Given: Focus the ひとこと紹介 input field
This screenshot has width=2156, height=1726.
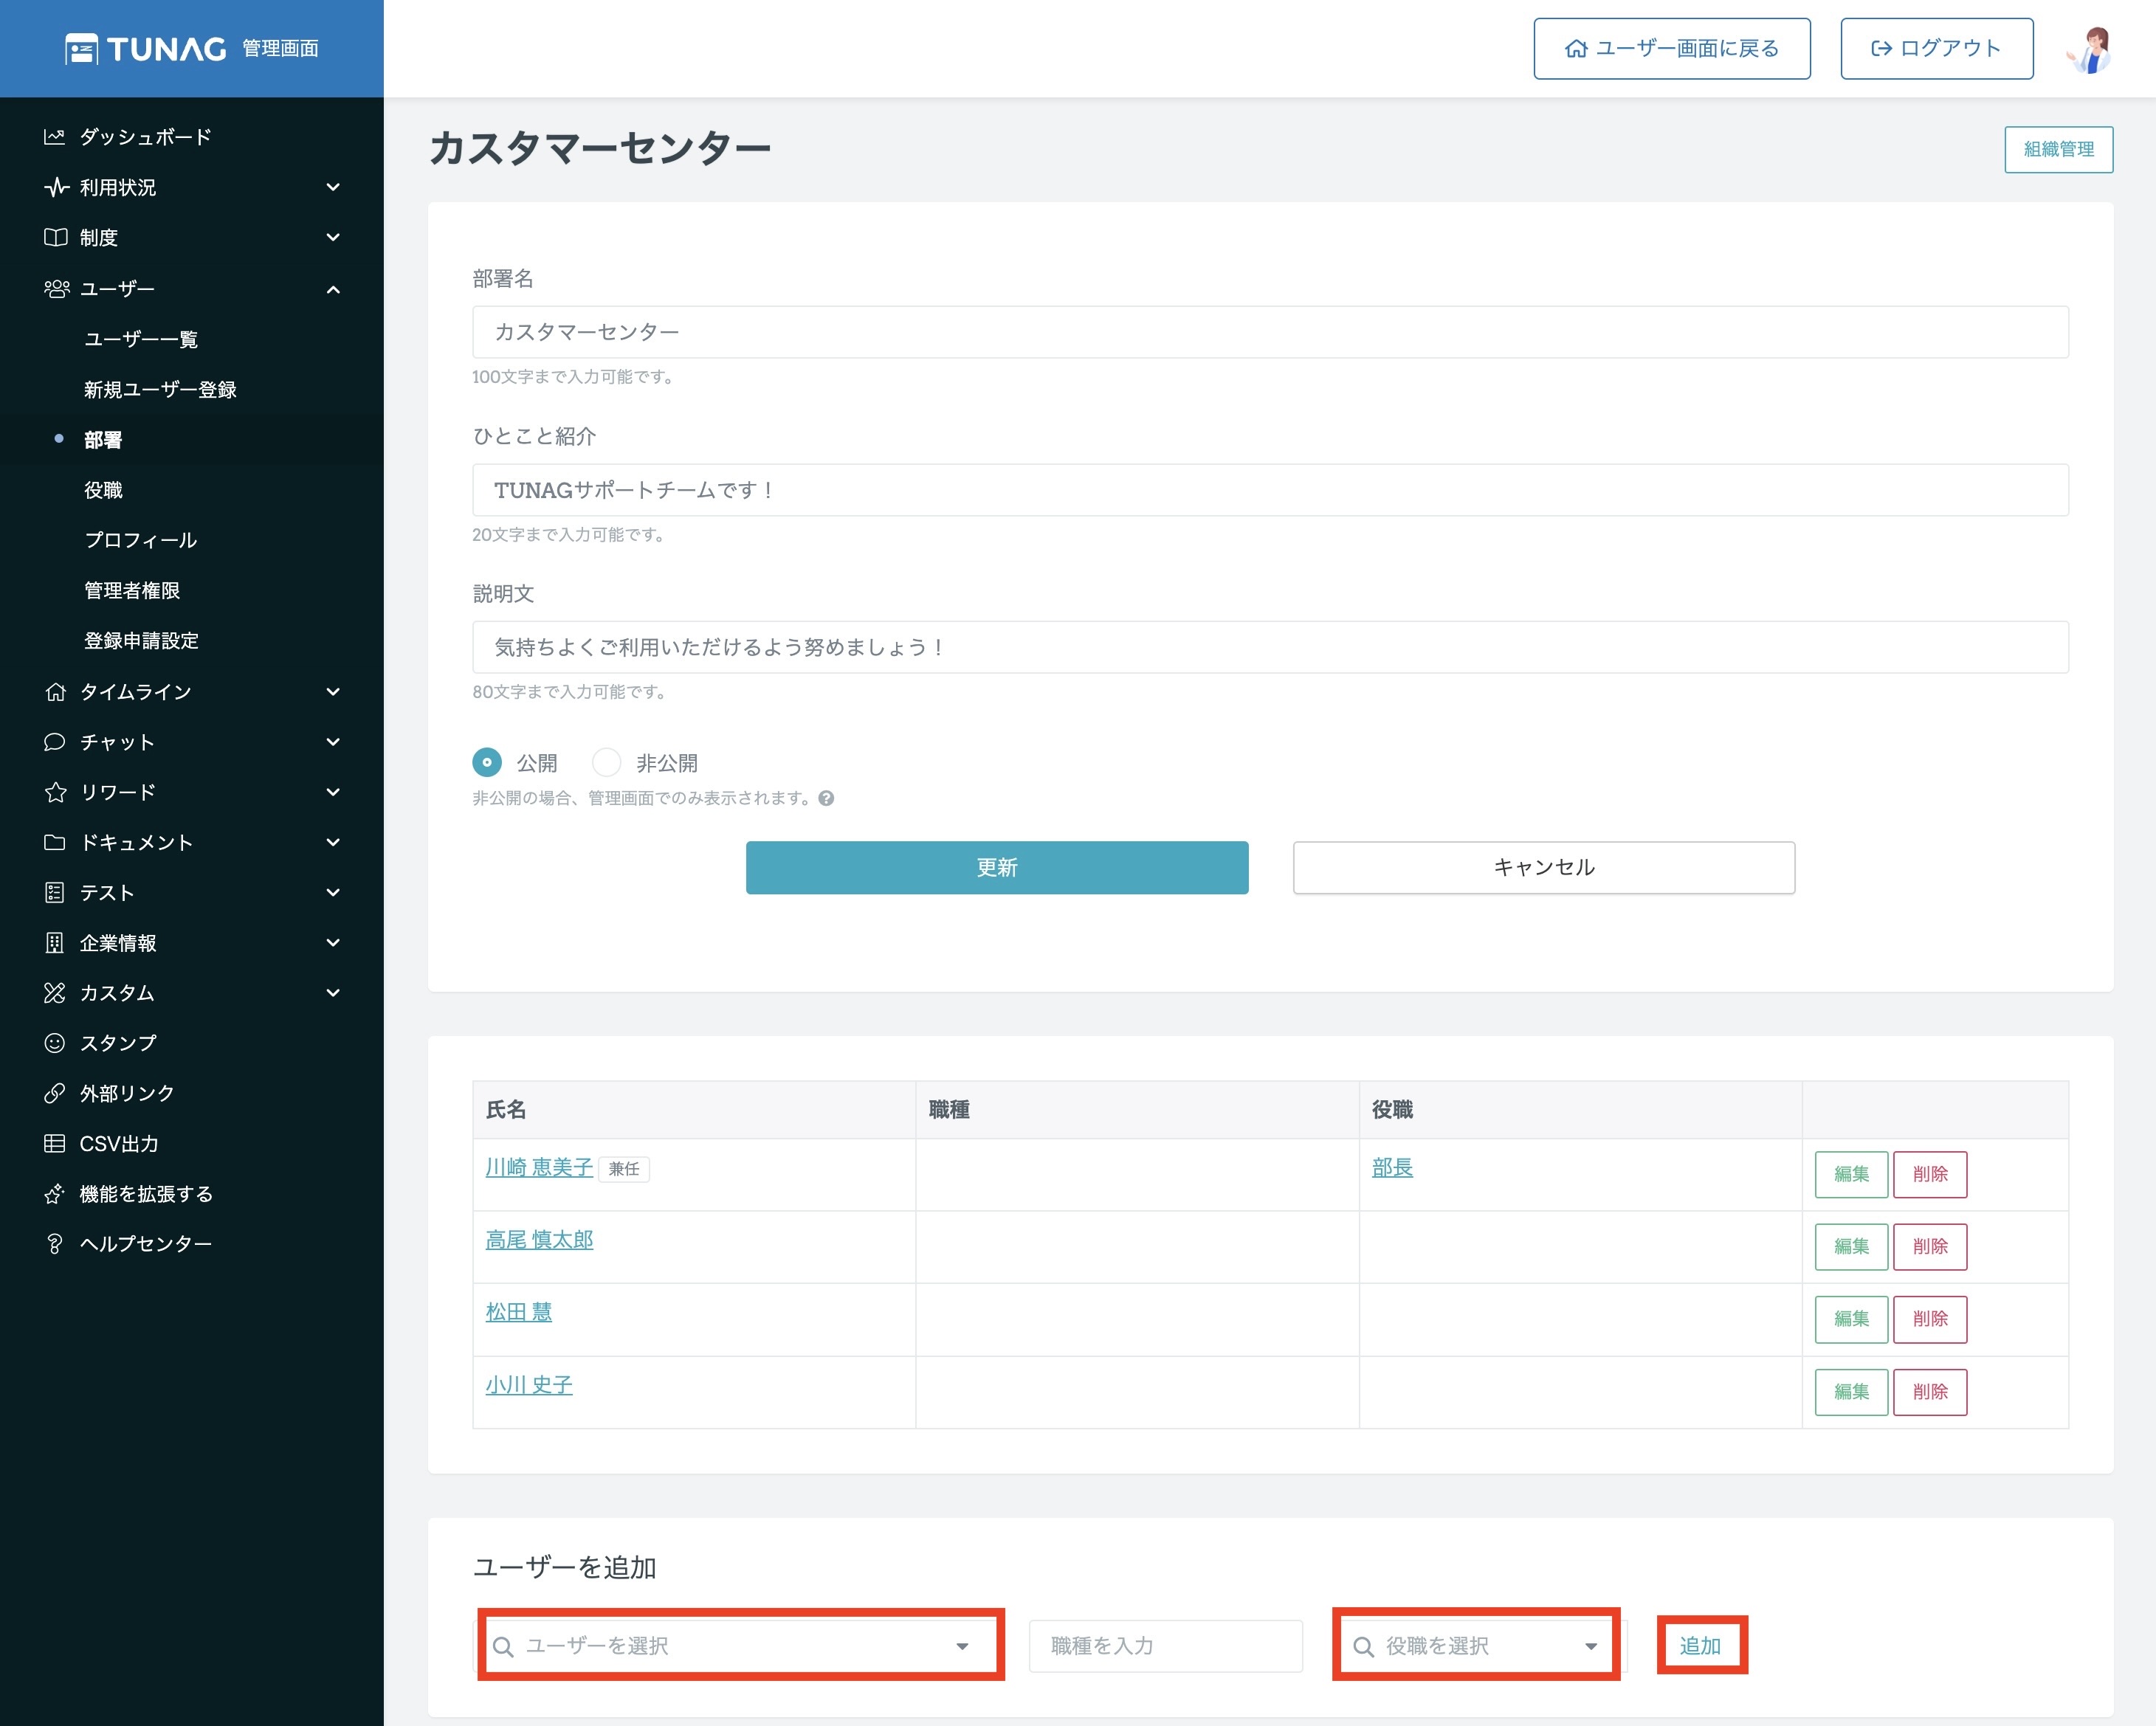Looking at the screenshot, I should pos(1270,490).
